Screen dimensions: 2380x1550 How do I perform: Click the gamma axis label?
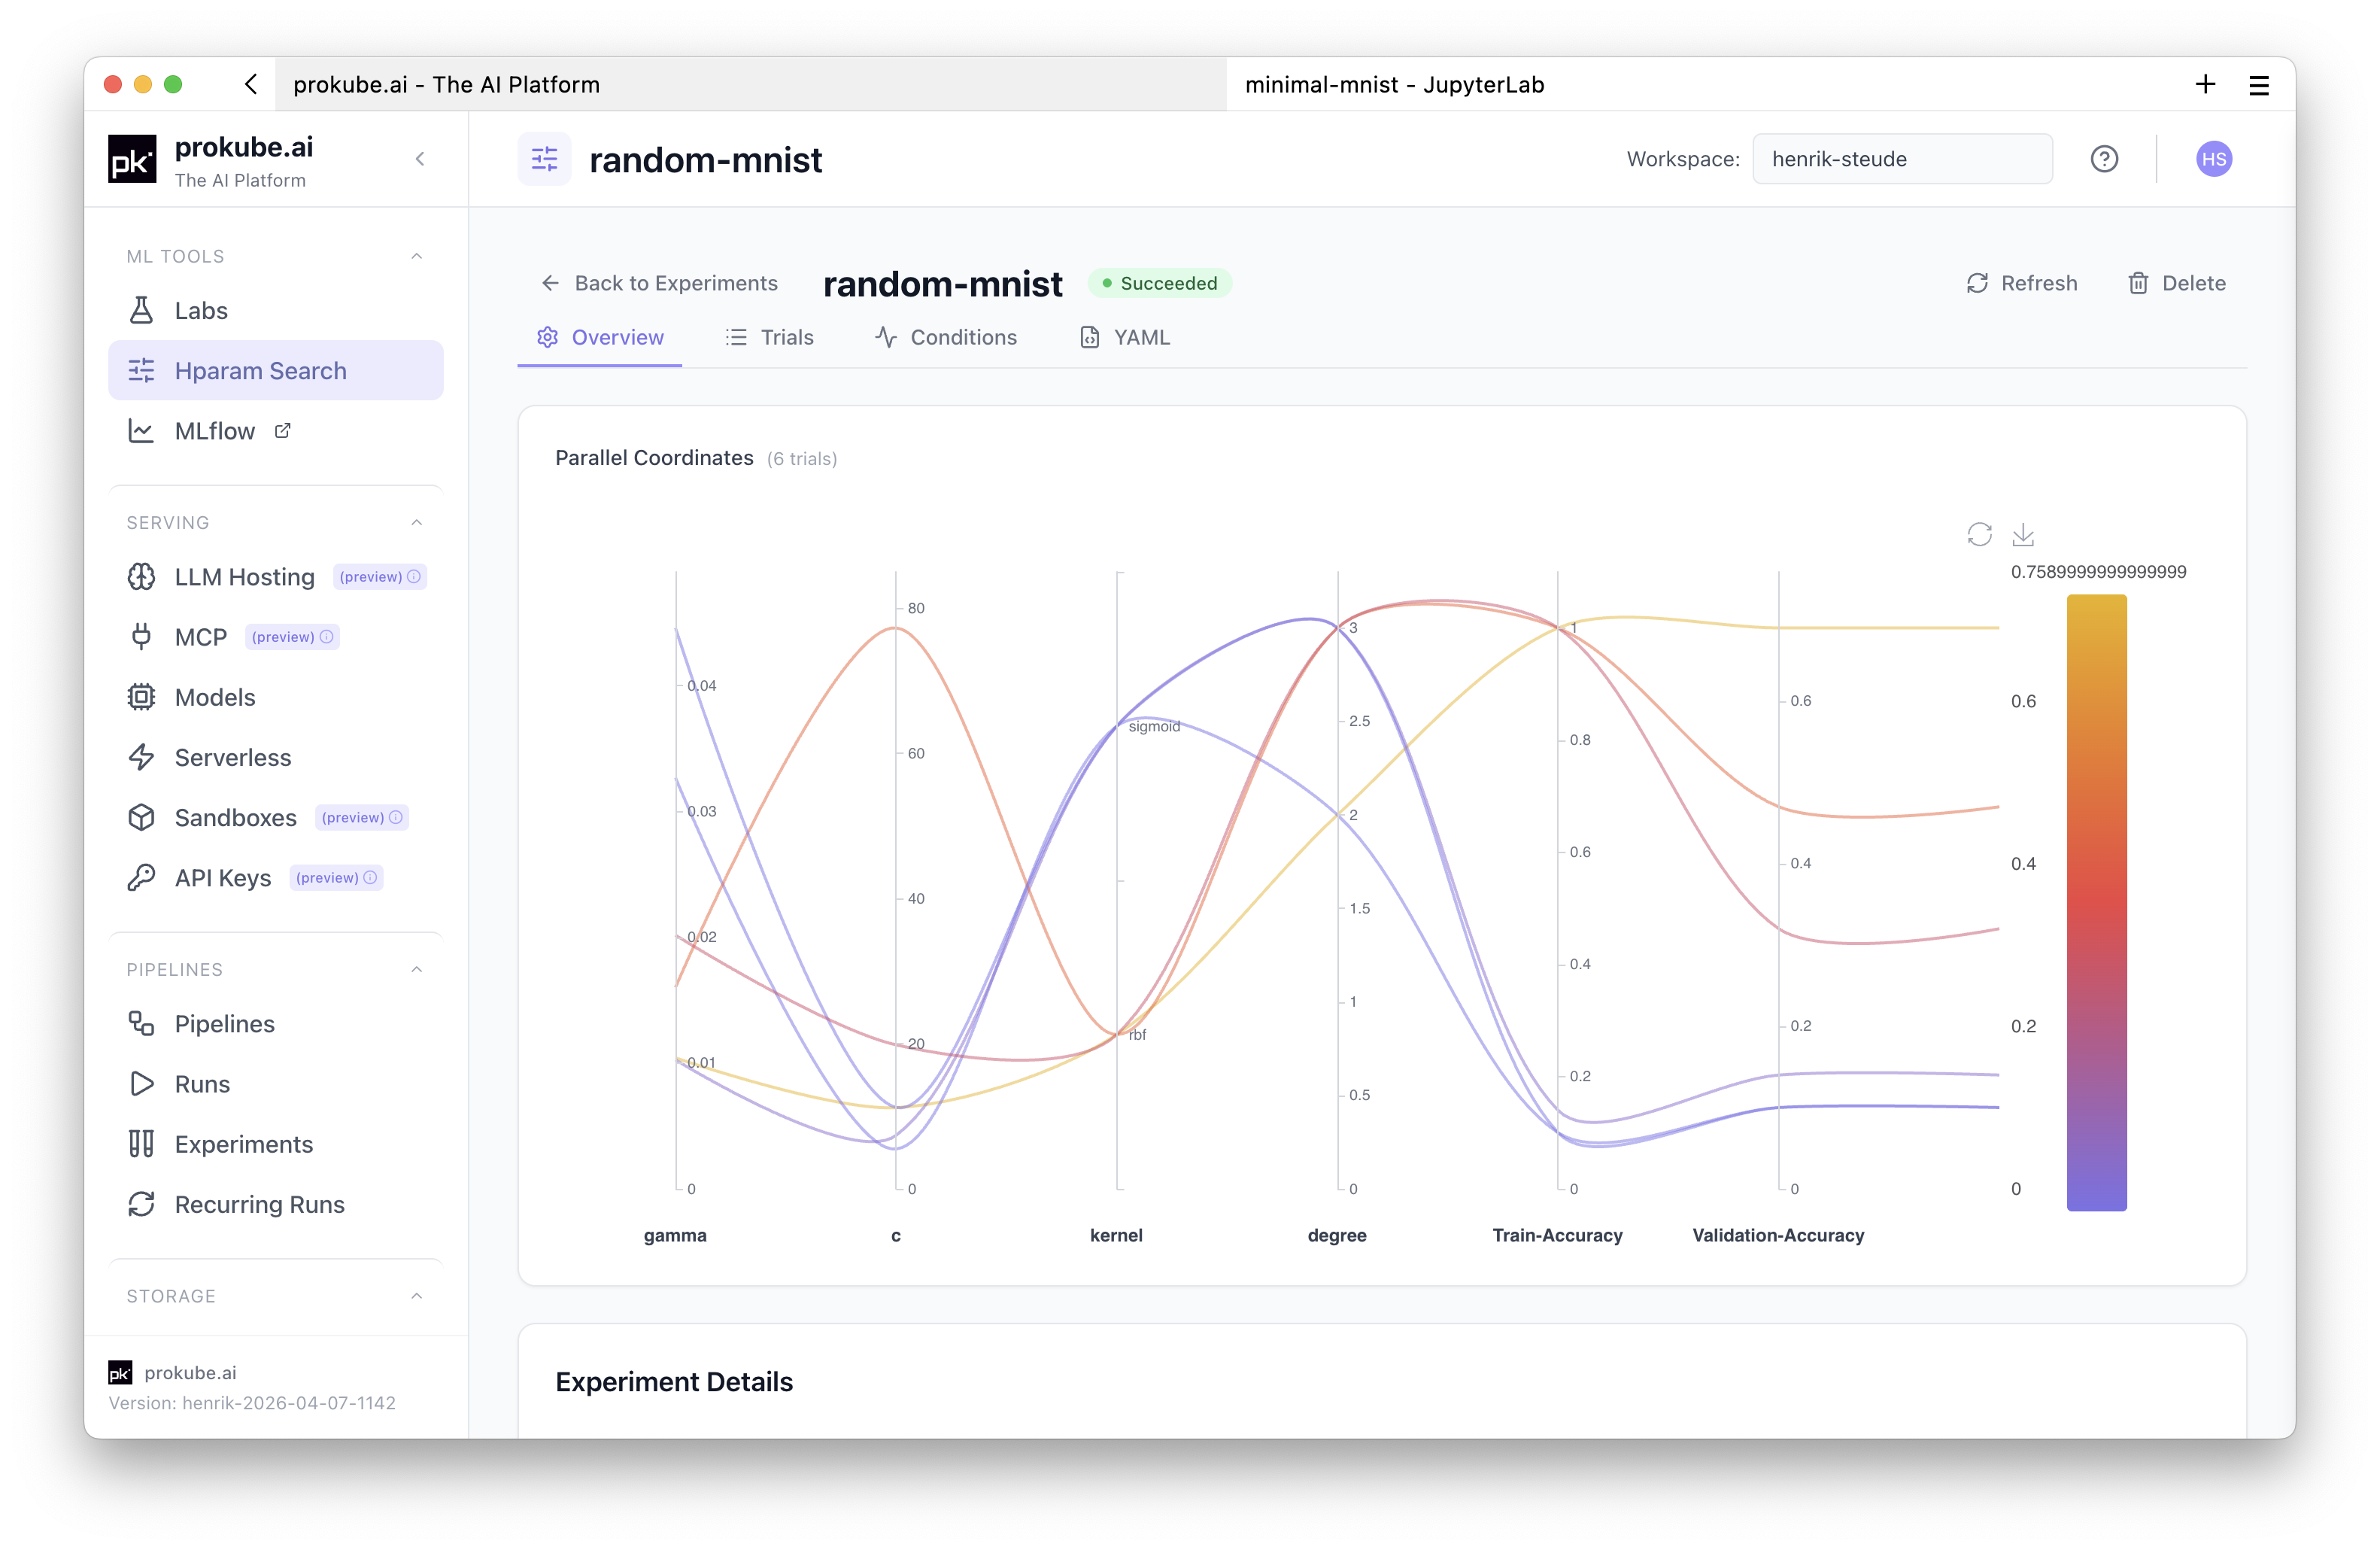point(675,1235)
